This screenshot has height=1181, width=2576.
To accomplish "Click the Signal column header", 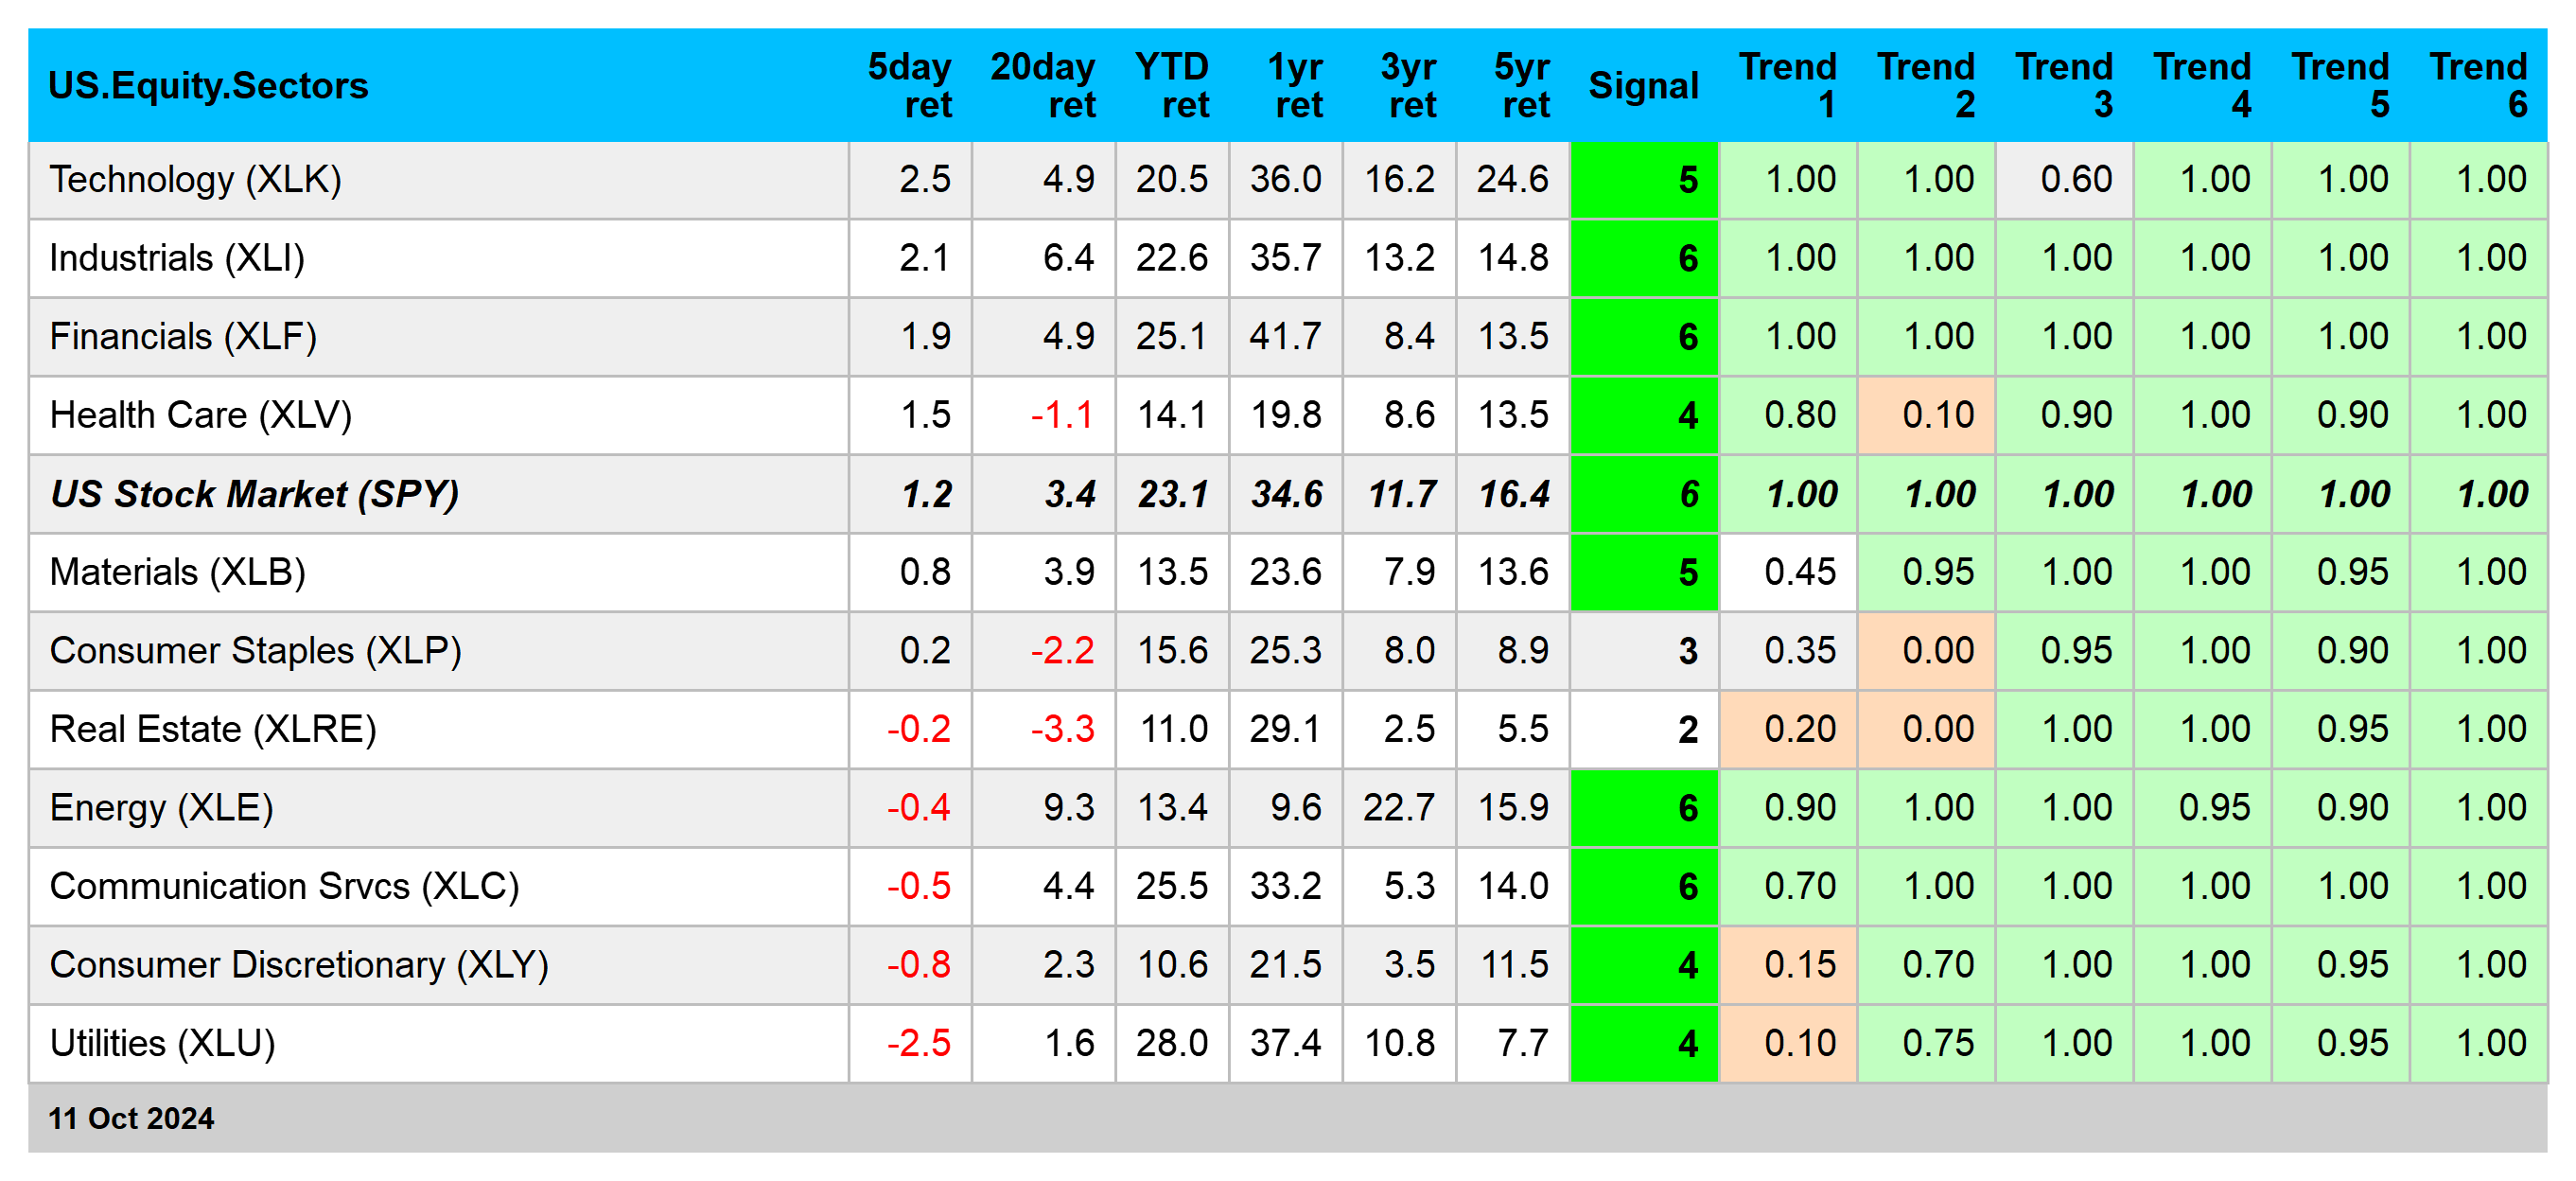I will tap(1644, 86).
